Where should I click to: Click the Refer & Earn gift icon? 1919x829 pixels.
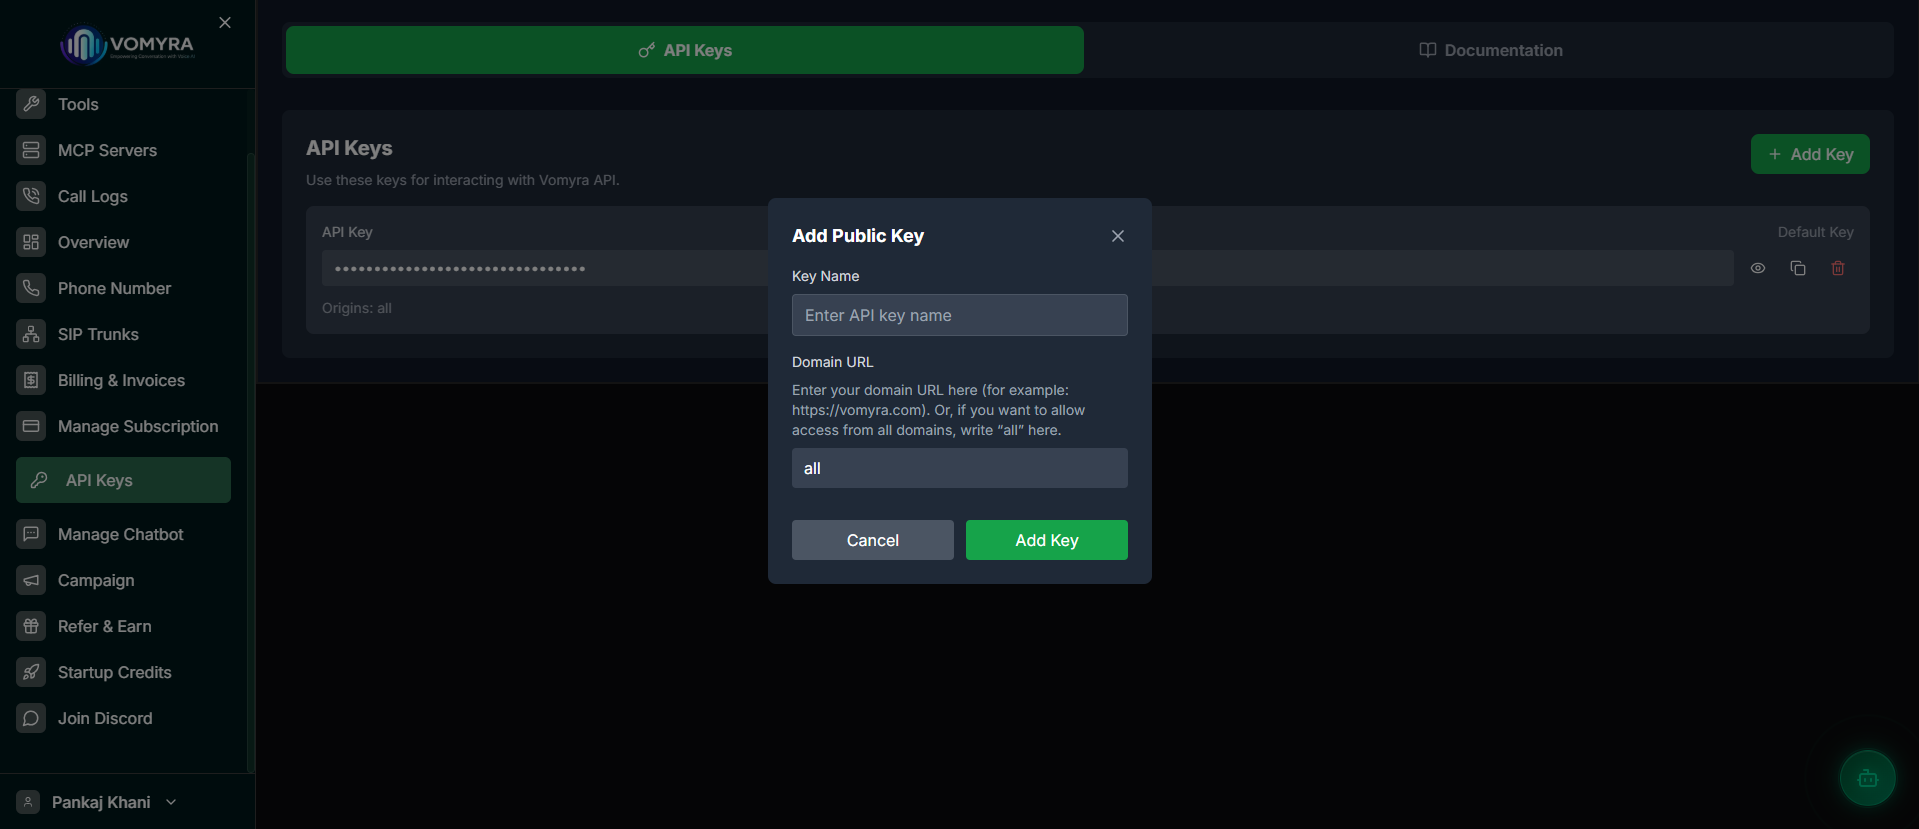tap(31, 626)
